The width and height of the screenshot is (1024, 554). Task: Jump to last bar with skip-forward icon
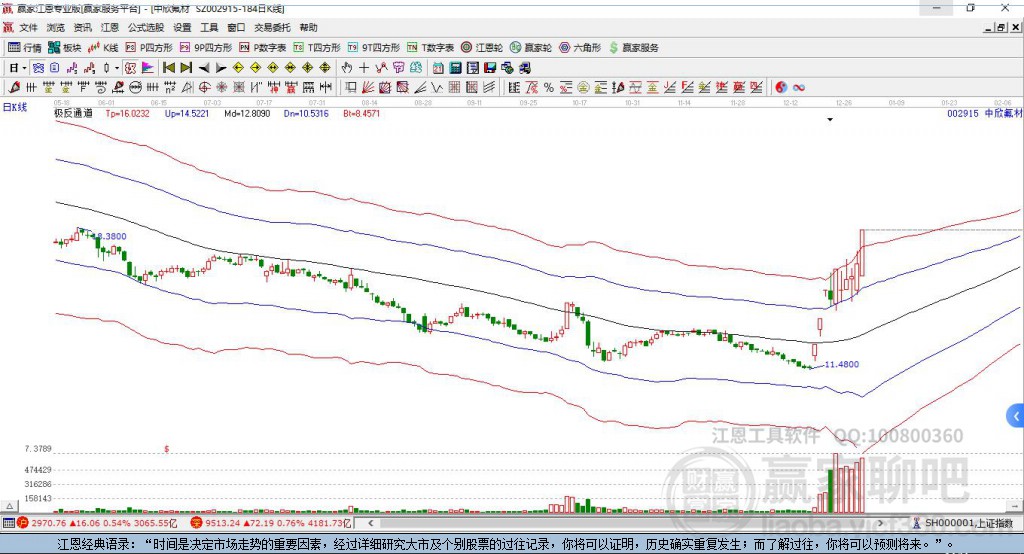(x=186, y=68)
